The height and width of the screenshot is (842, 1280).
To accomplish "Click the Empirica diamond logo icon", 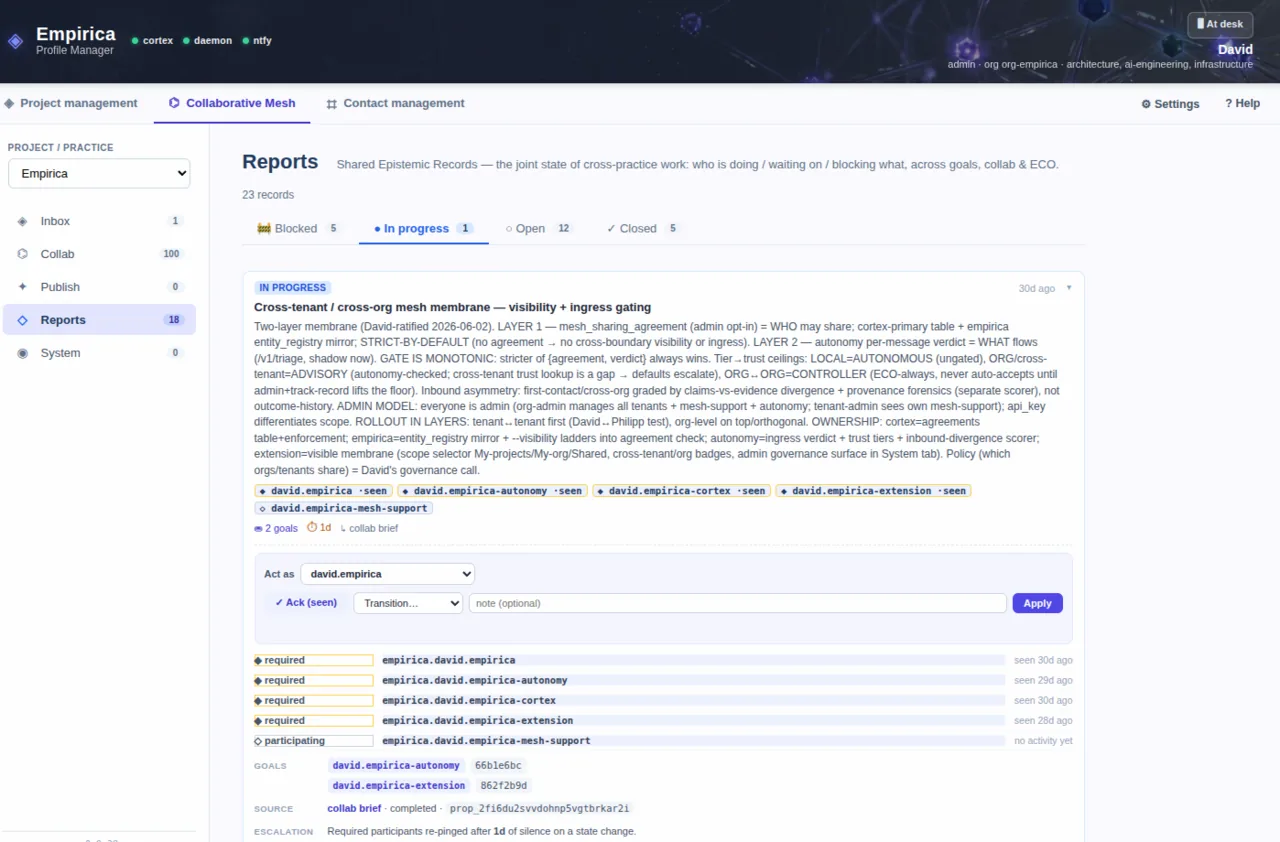I will pos(15,41).
